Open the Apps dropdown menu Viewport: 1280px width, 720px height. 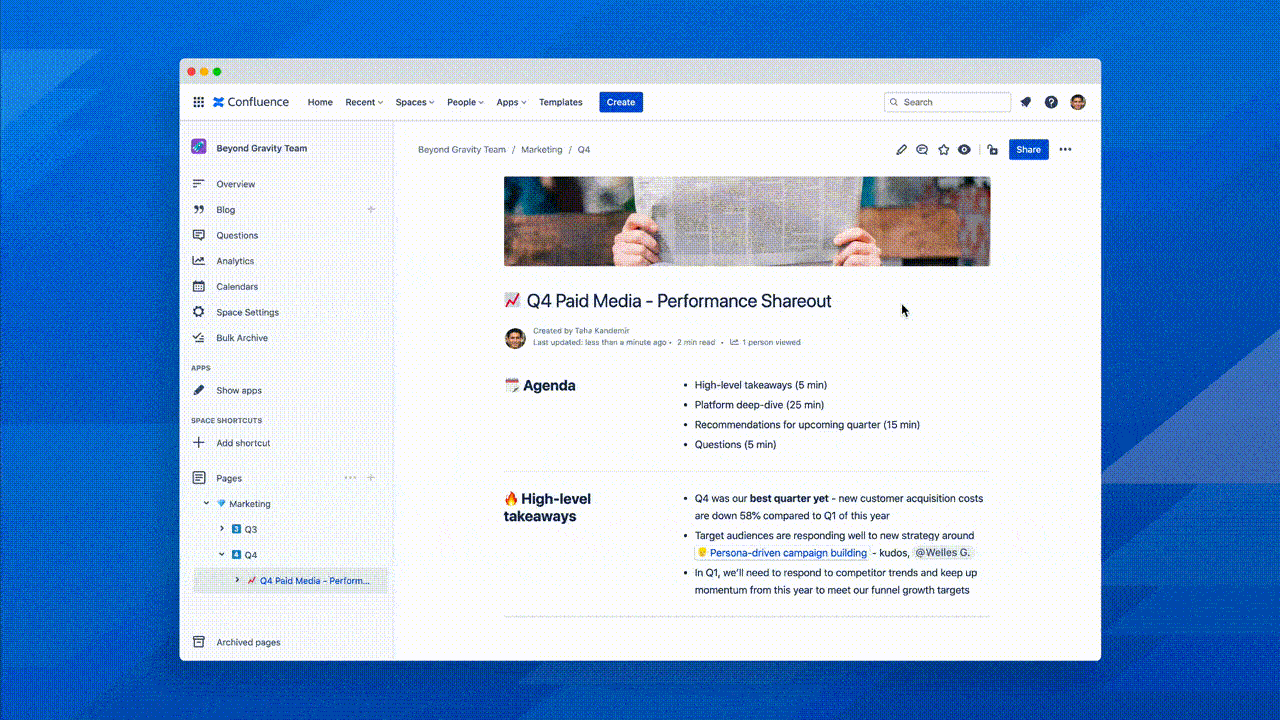click(511, 102)
